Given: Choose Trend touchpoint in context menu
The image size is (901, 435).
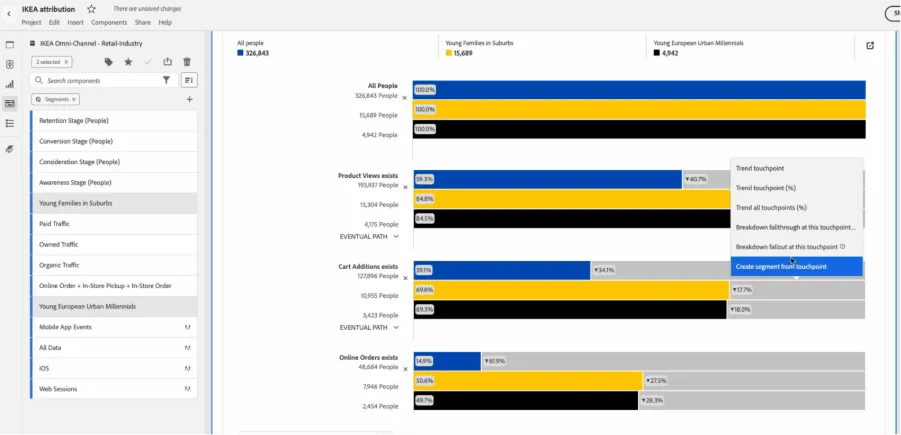Looking at the screenshot, I should [x=796, y=168].
